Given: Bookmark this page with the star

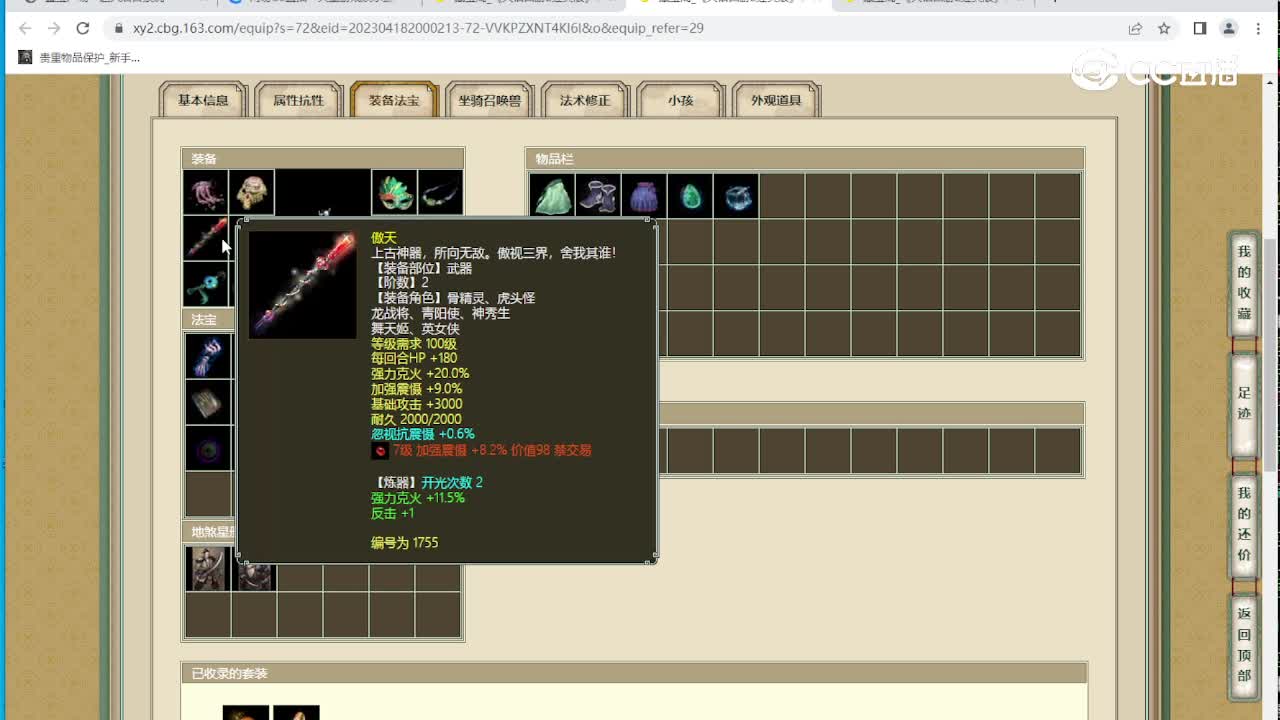Looking at the screenshot, I should [1164, 28].
